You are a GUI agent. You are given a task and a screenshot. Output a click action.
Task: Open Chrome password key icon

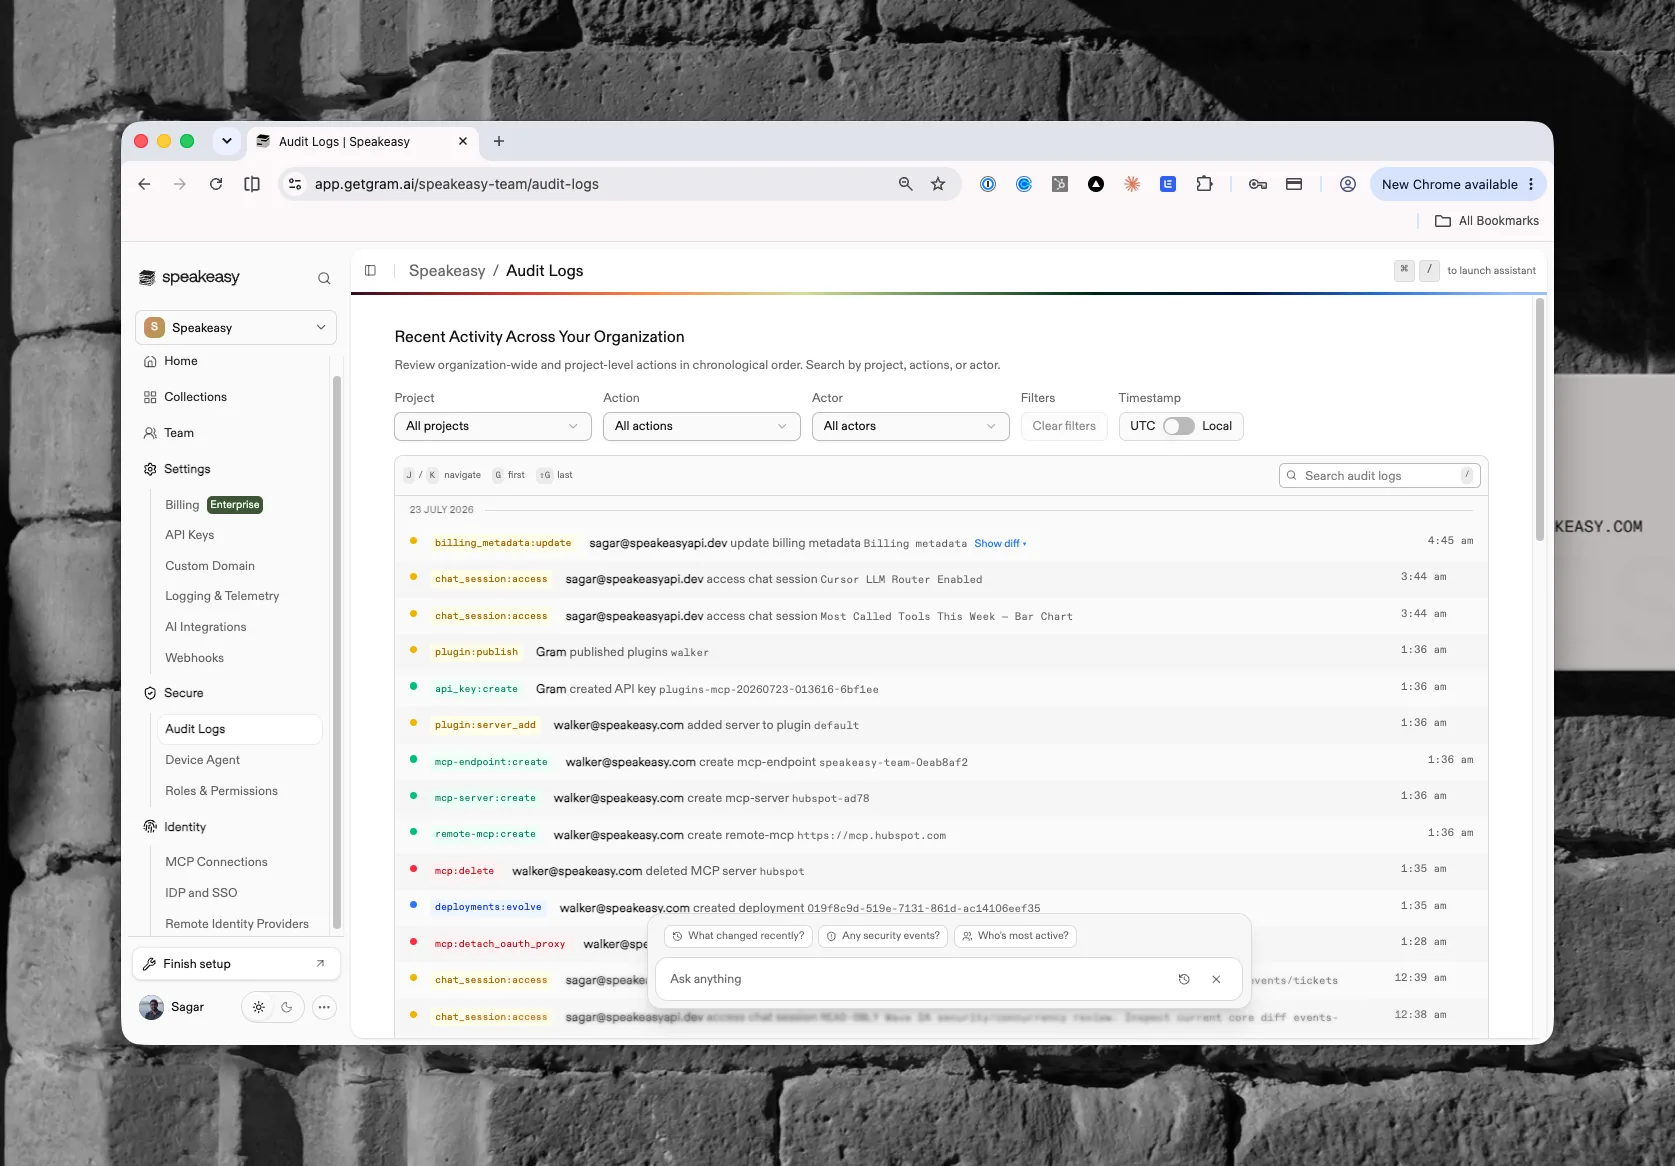pyautogui.click(x=1258, y=184)
